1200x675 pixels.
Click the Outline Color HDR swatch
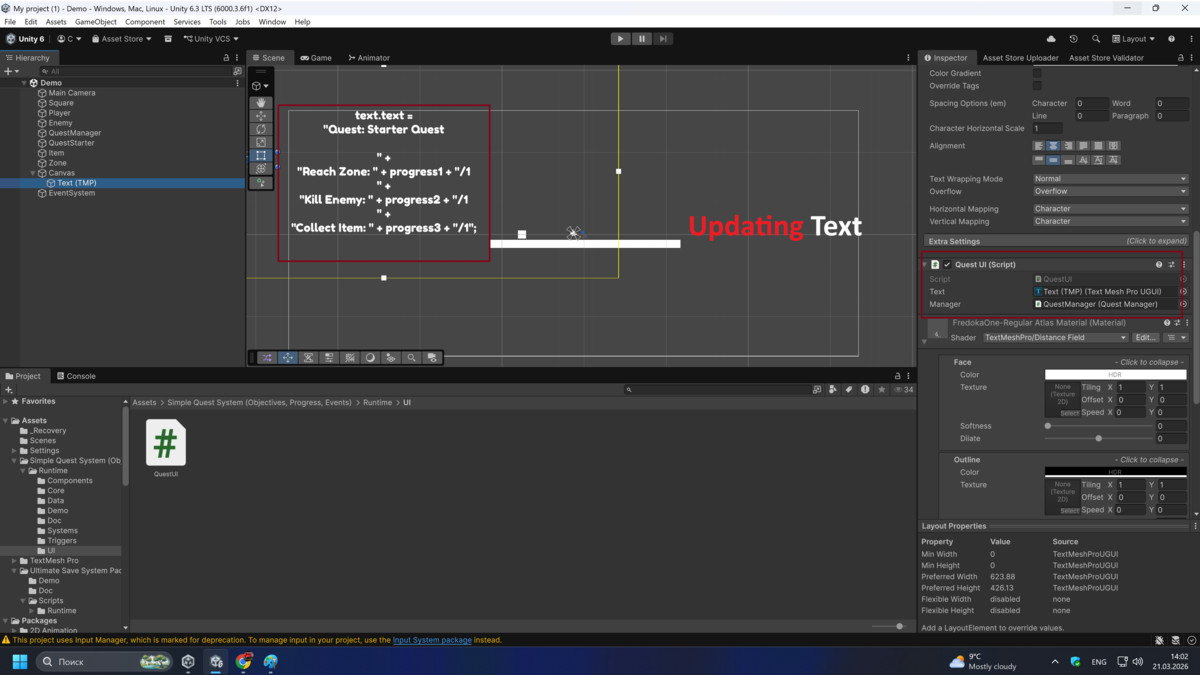tap(1116, 472)
